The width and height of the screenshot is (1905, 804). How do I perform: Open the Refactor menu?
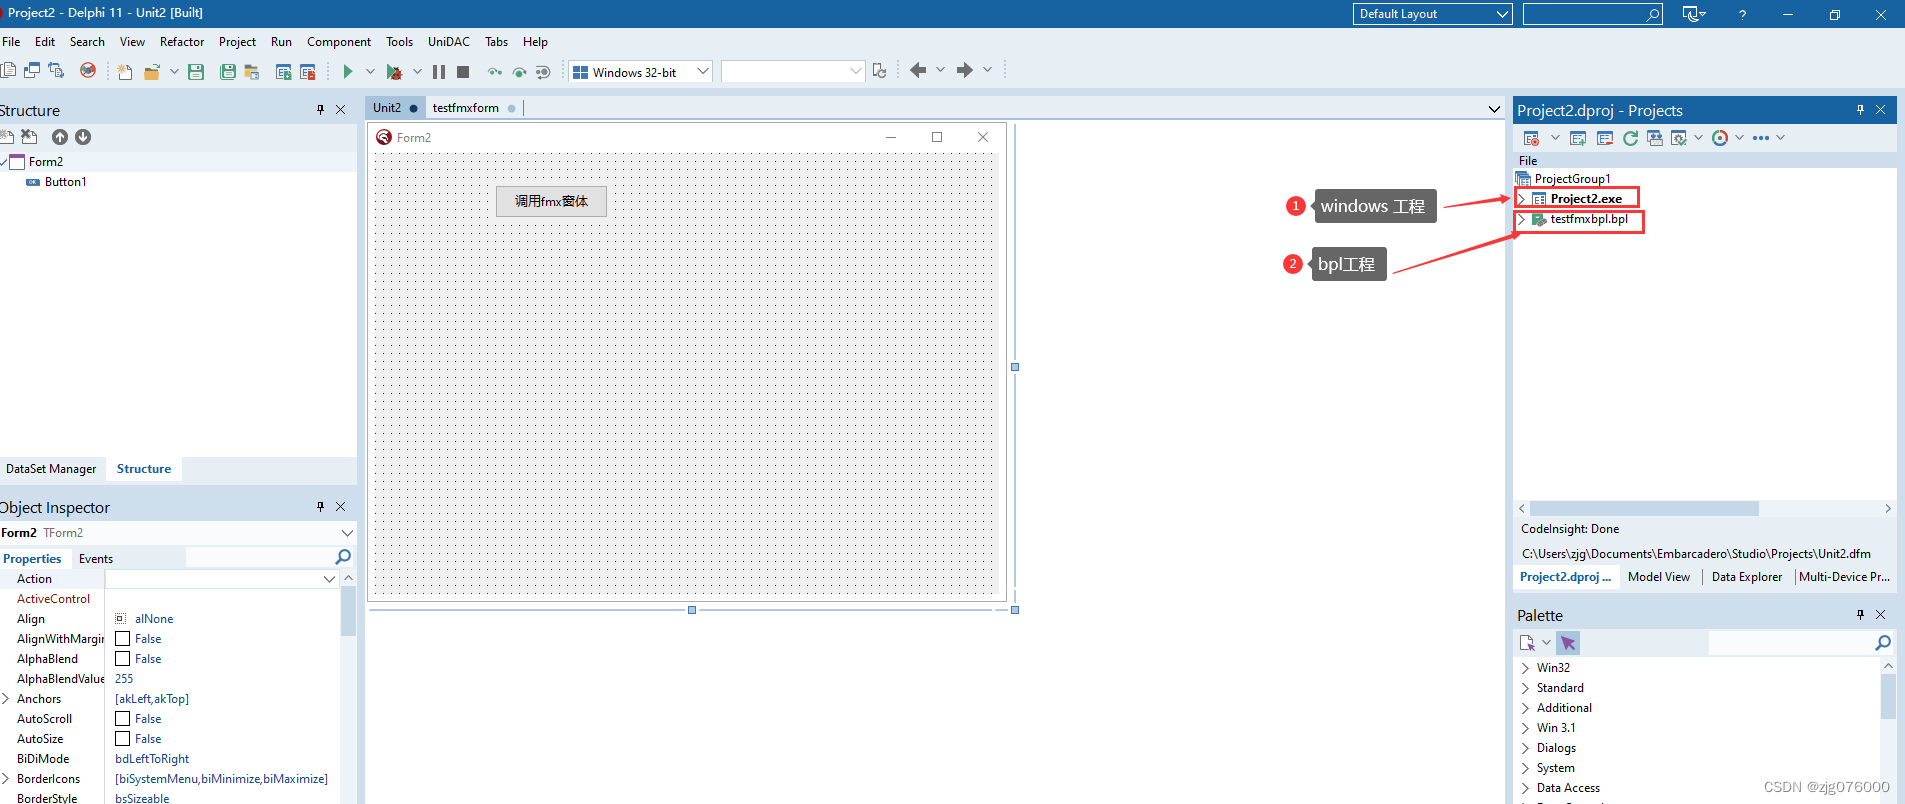tap(182, 42)
